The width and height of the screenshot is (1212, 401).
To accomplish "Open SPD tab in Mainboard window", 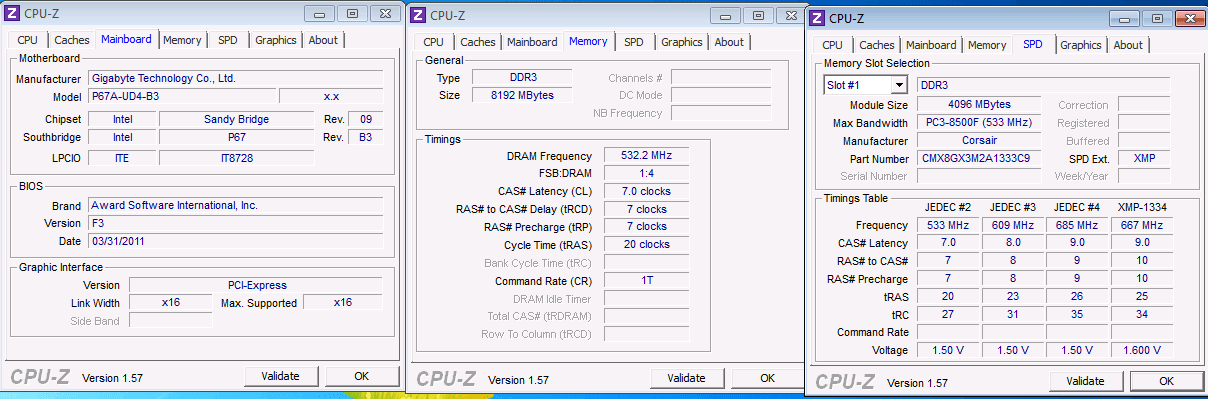I will 228,40.
